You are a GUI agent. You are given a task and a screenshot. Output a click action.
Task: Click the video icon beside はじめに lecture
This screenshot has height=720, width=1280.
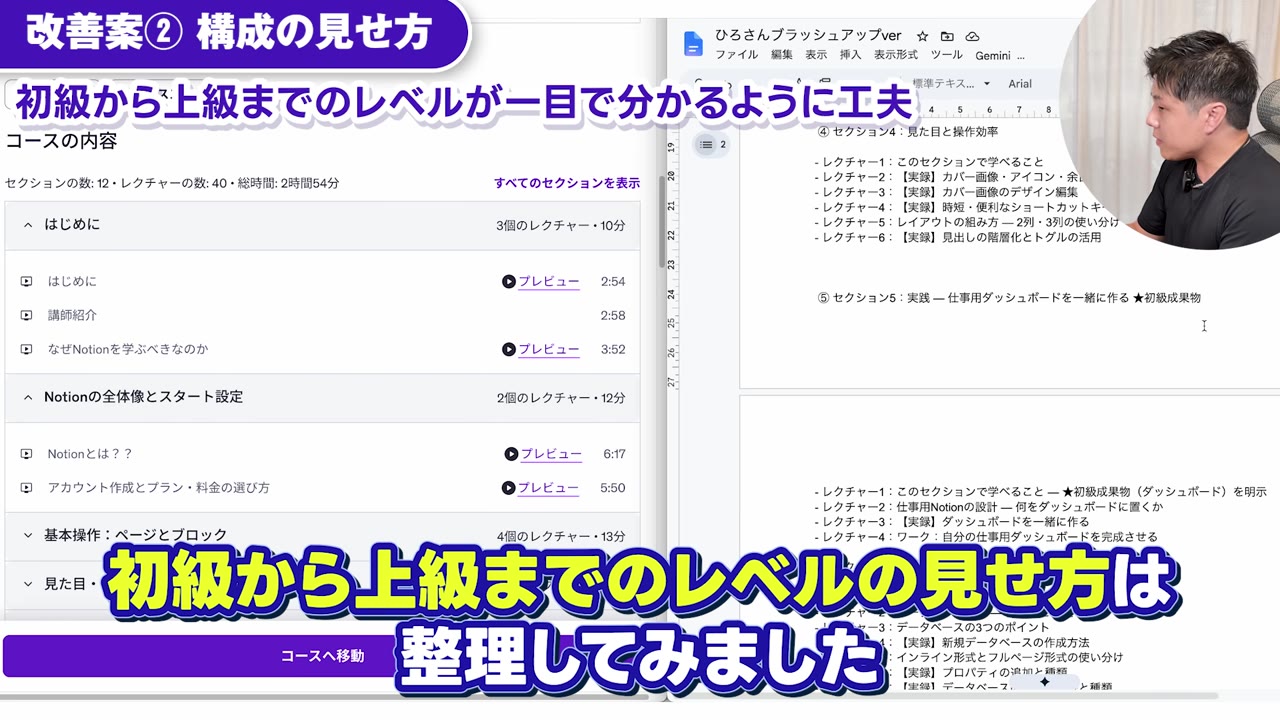(26, 282)
